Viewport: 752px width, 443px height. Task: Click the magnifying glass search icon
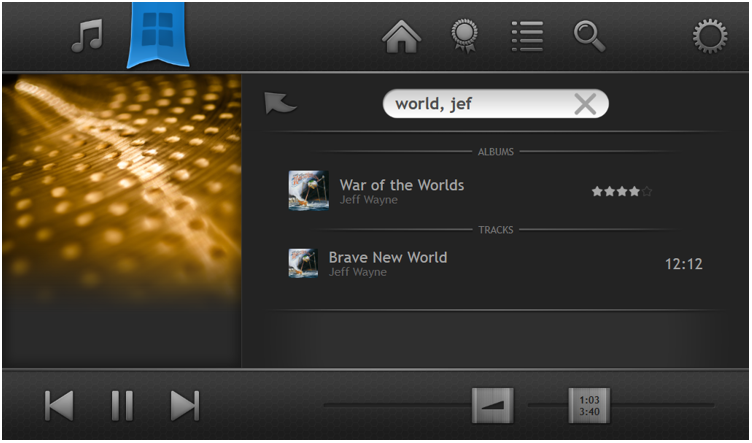pos(589,36)
